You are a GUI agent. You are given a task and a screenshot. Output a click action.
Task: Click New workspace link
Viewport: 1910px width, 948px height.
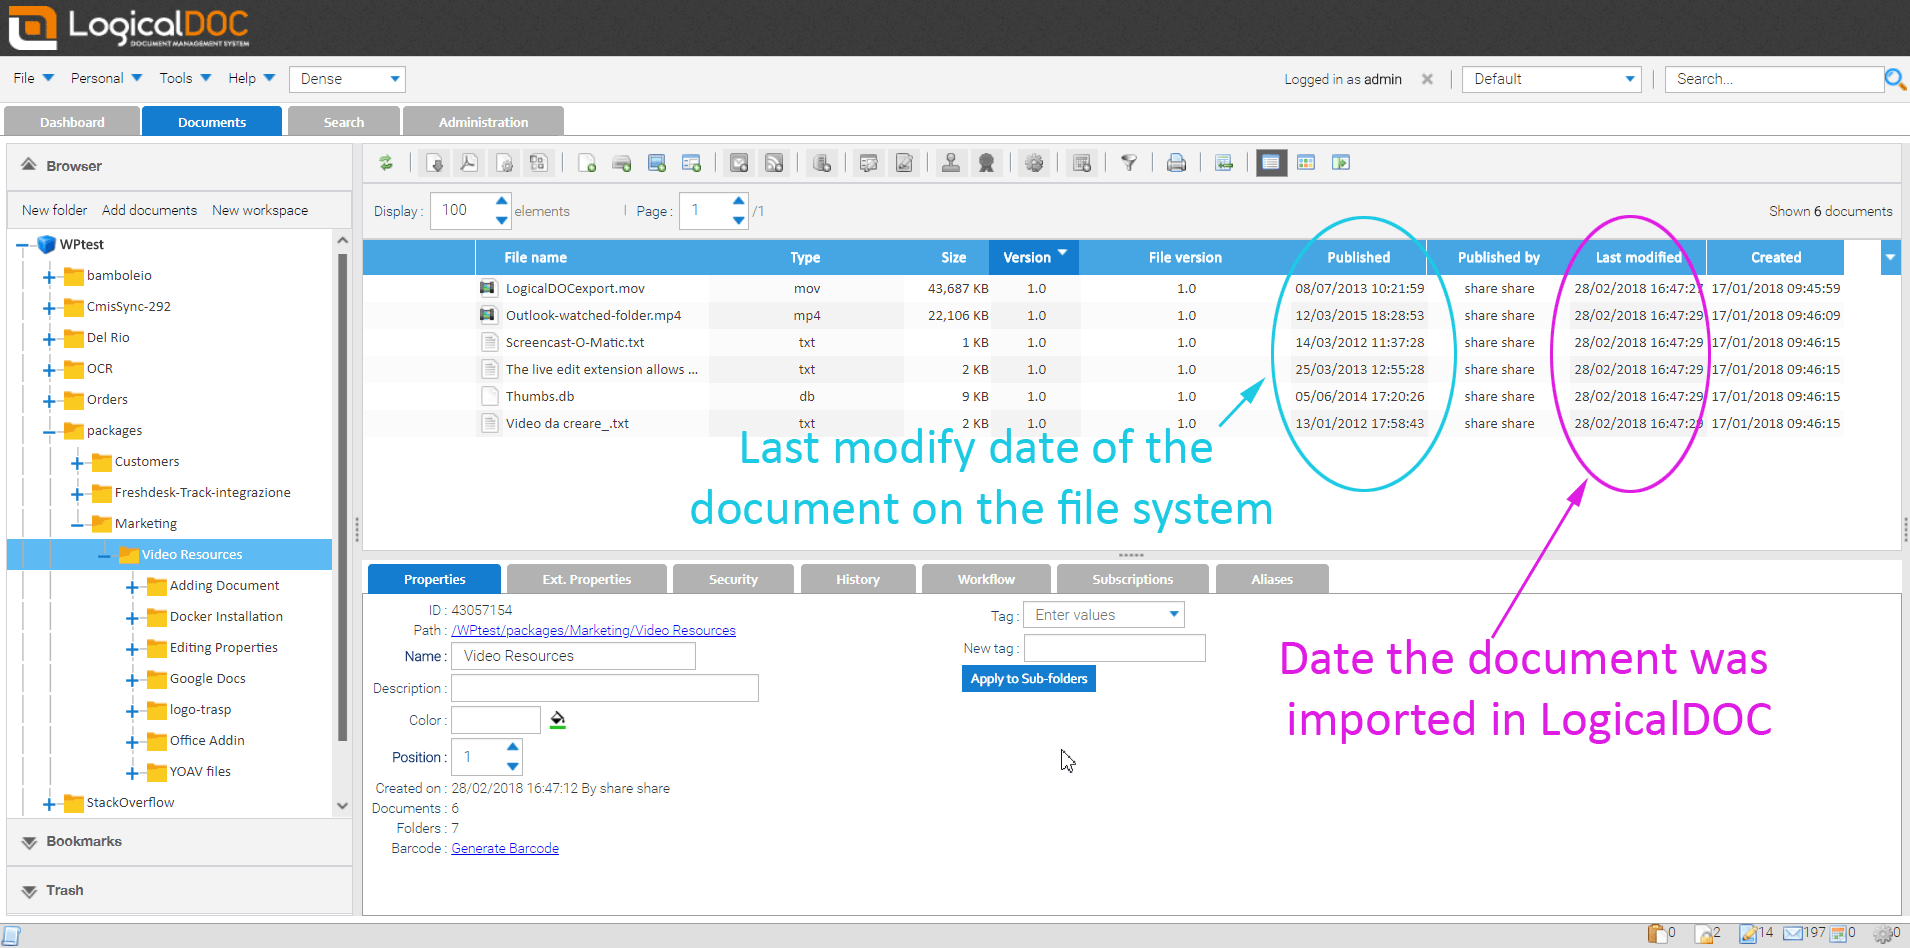pyautogui.click(x=260, y=210)
